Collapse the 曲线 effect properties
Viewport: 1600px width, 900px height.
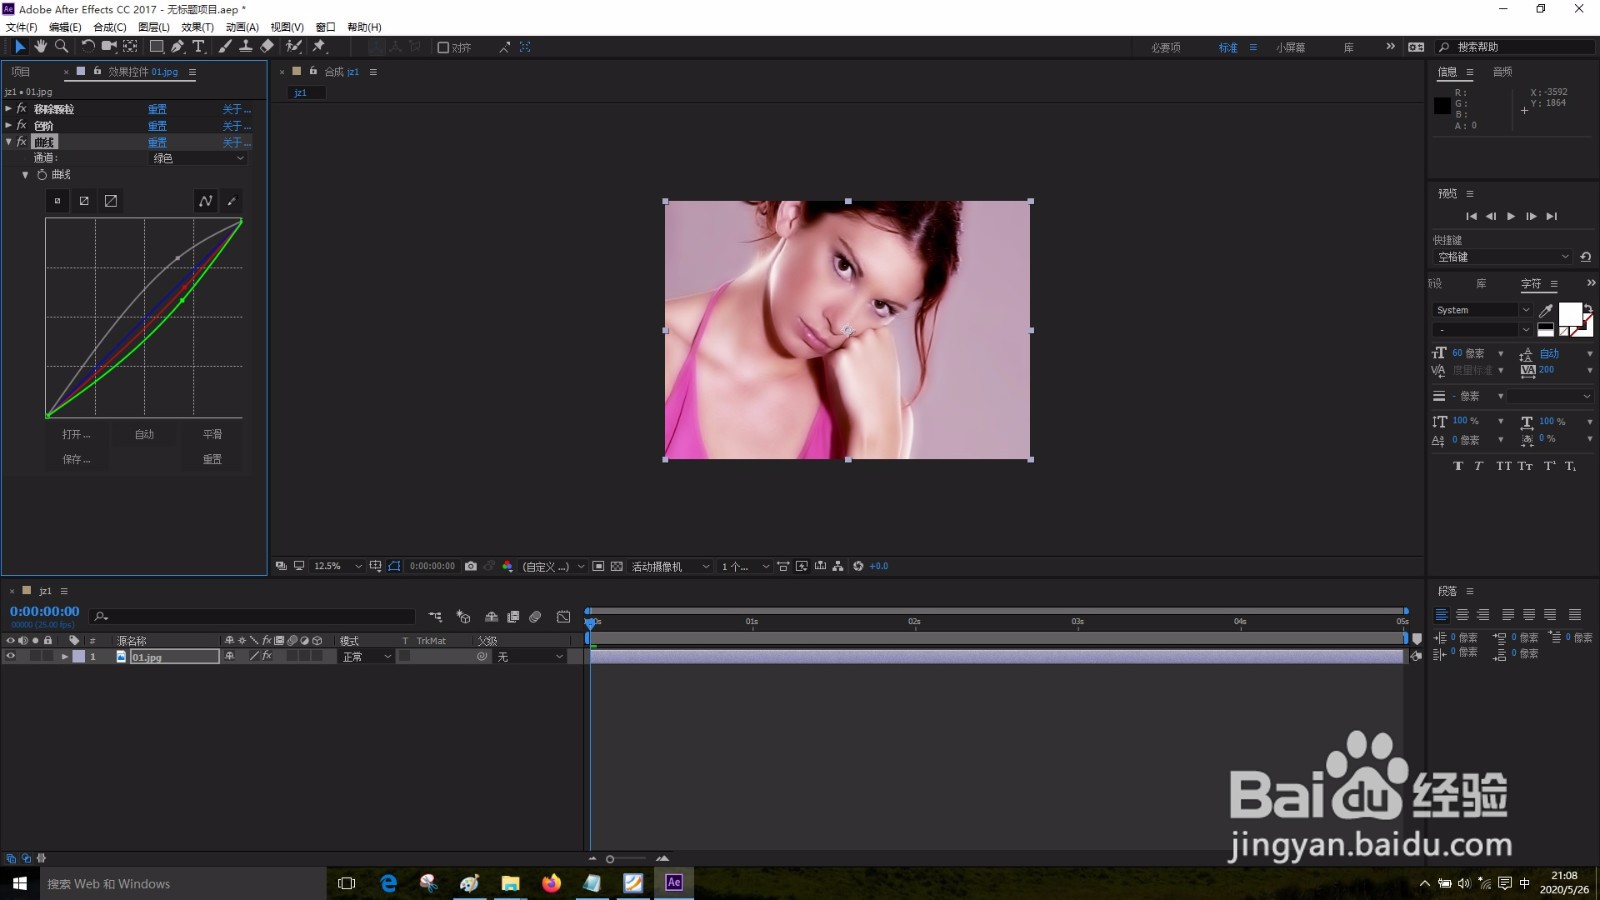coord(8,142)
